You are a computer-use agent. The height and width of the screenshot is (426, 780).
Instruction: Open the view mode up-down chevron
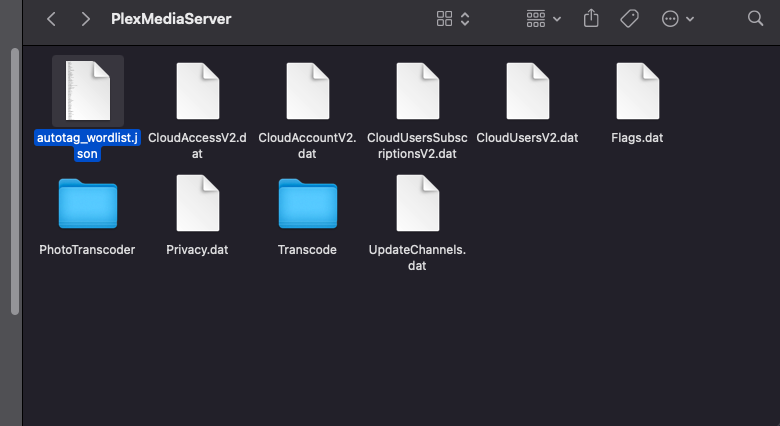[x=465, y=19]
